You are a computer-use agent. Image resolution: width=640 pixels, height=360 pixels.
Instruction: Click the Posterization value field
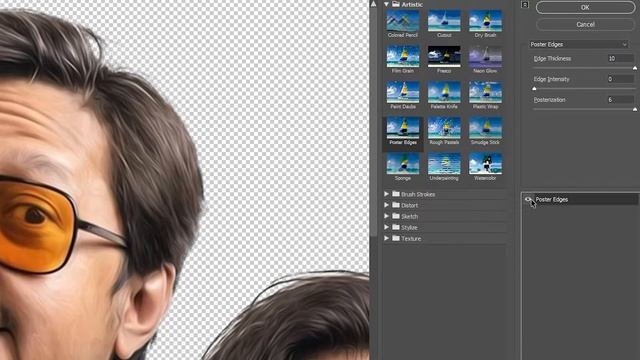[x=620, y=100]
